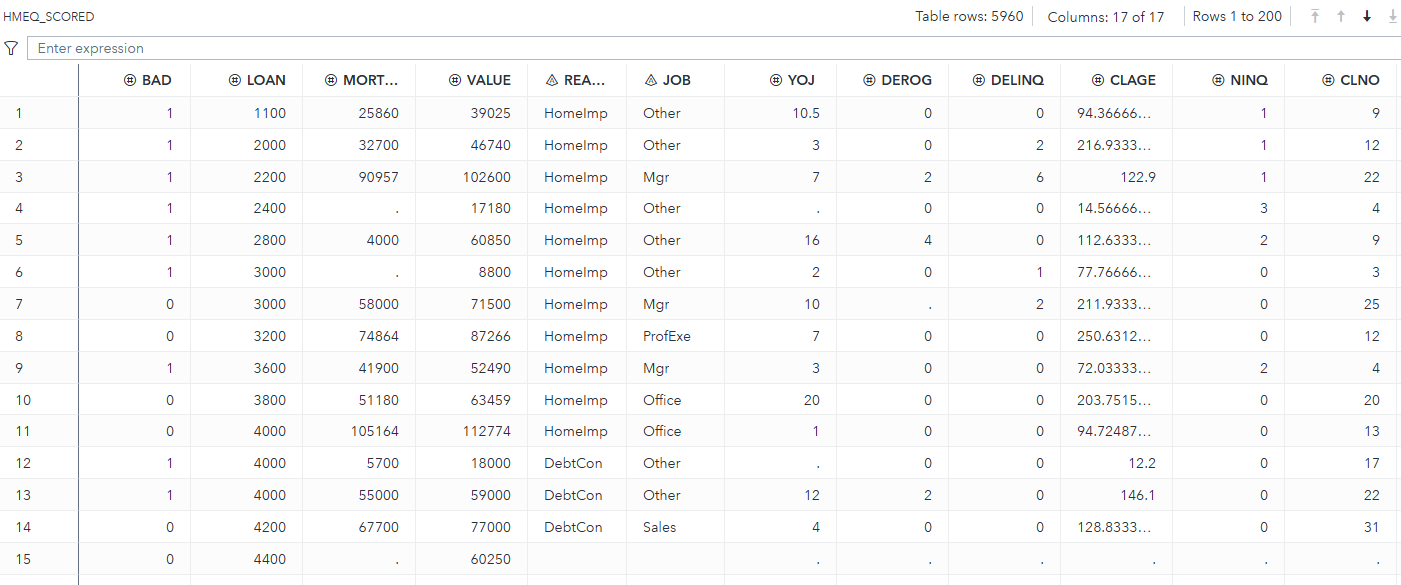Load the next rows with the down arrow
The width and height of the screenshot is (1401, 585).
(x=1366, y=16)
